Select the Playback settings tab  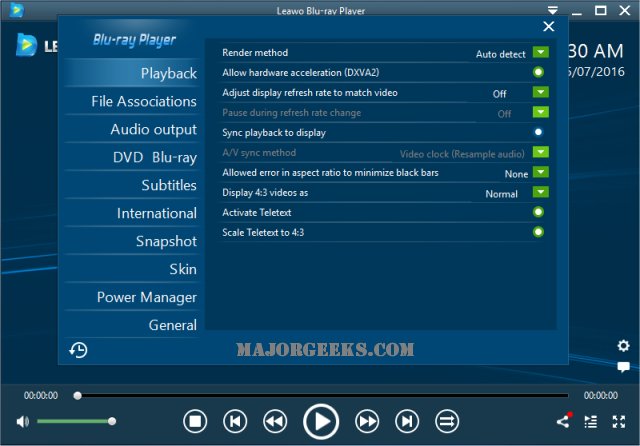click(x=132, y=73)
